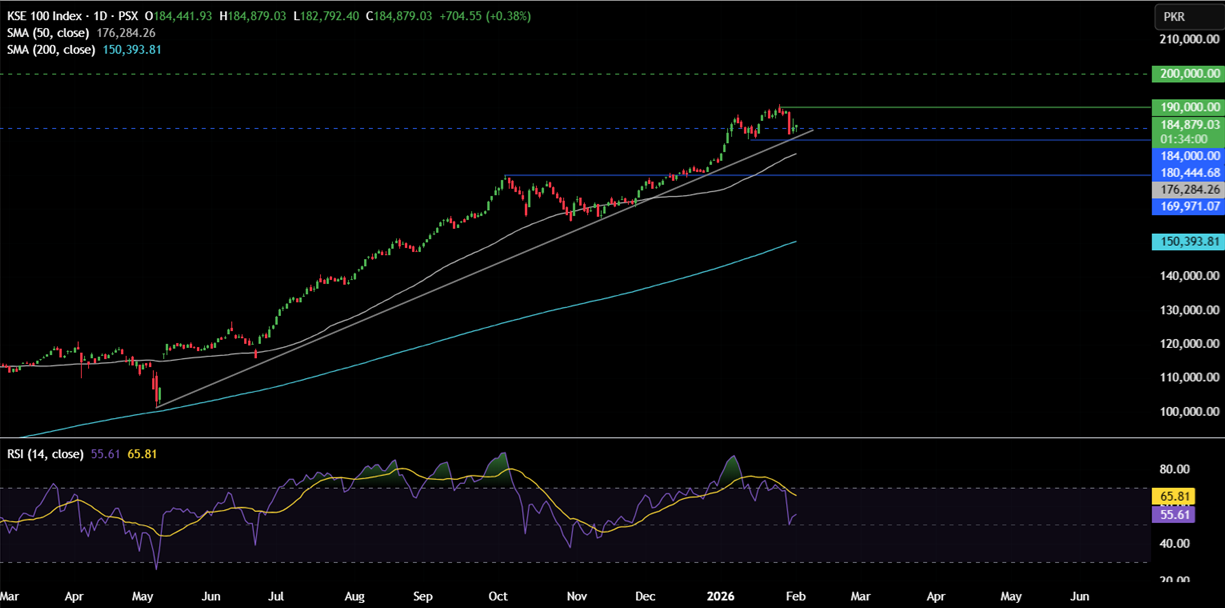Click Oct on the time axis
1225x608 pixels.
pyautogui.click(x=497, y=596)
